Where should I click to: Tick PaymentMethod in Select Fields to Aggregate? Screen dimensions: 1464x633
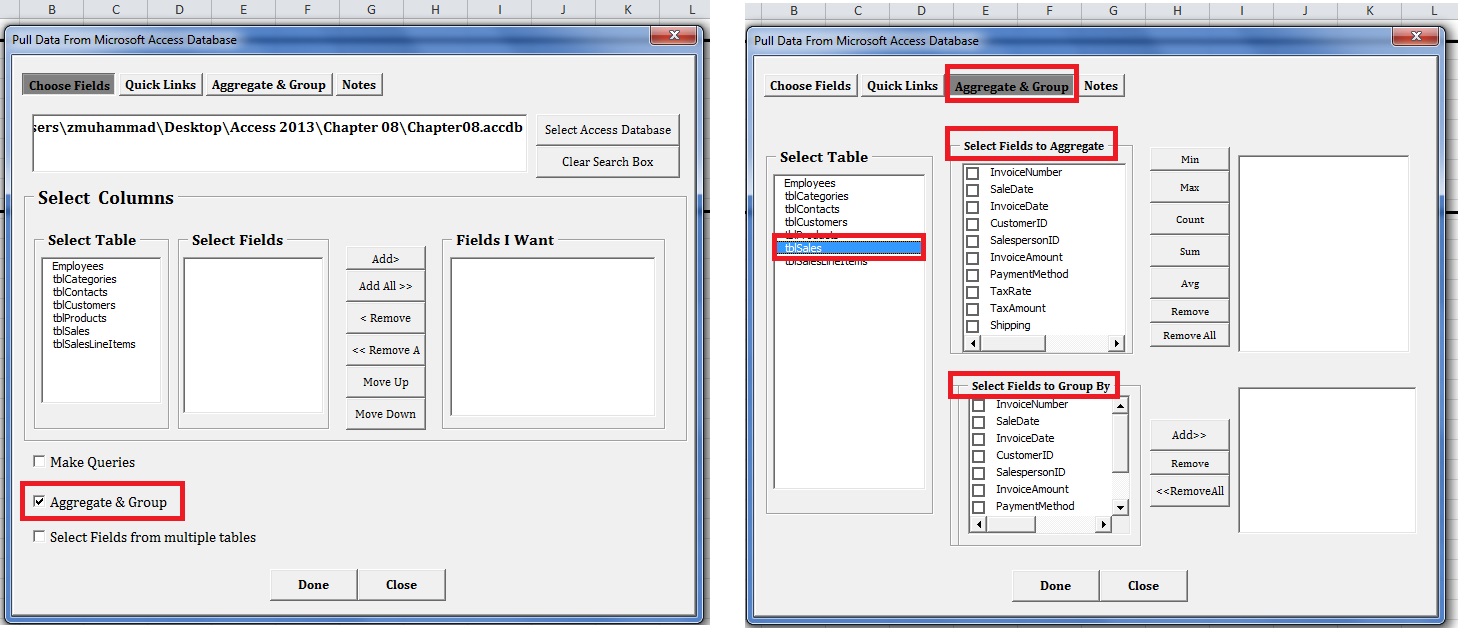pos(972,275)
